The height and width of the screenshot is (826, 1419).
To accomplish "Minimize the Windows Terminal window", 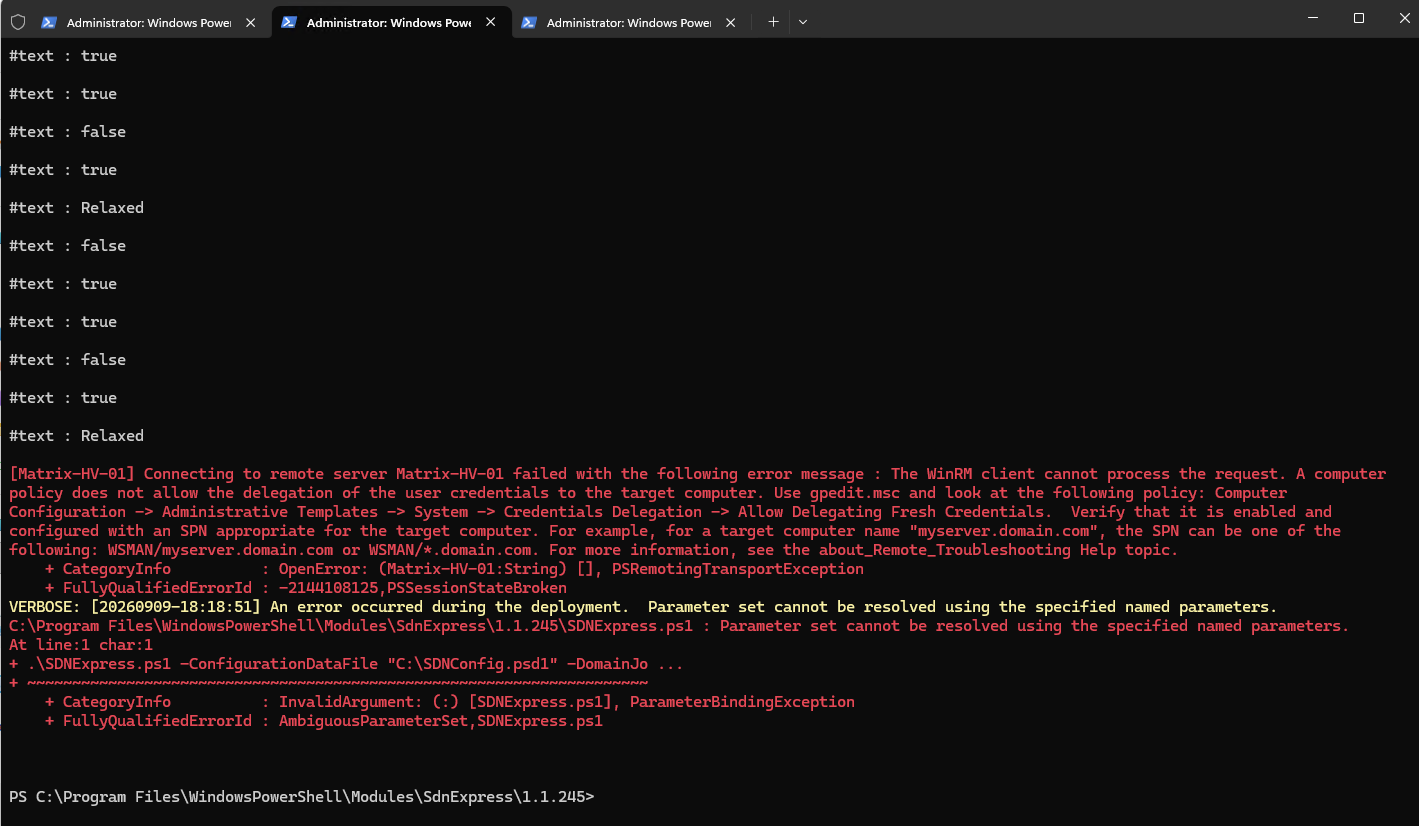I will tap(1312, 18).
